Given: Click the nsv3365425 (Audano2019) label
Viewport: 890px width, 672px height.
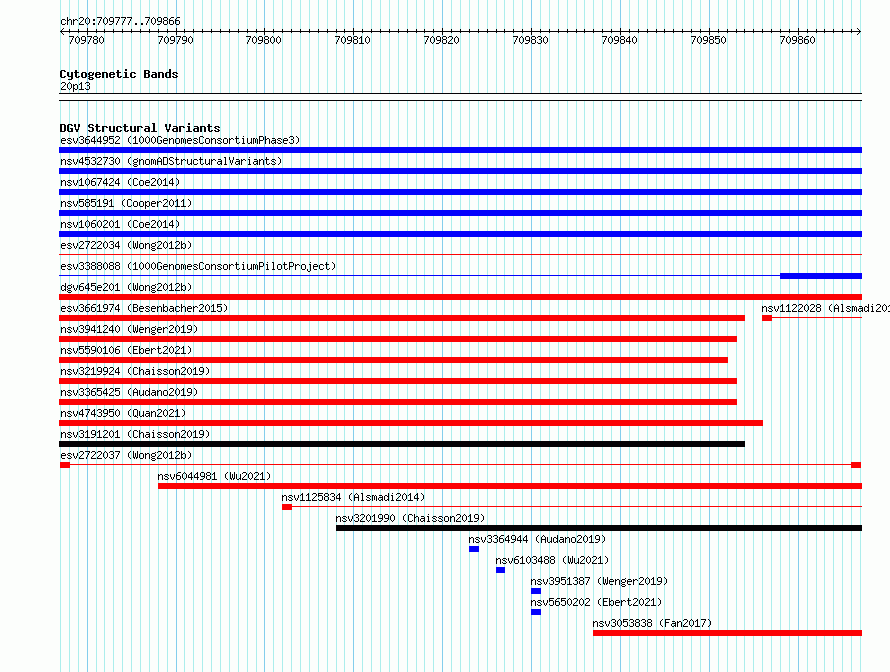Looking at the screenshot, I should click(x=129, y=392).
